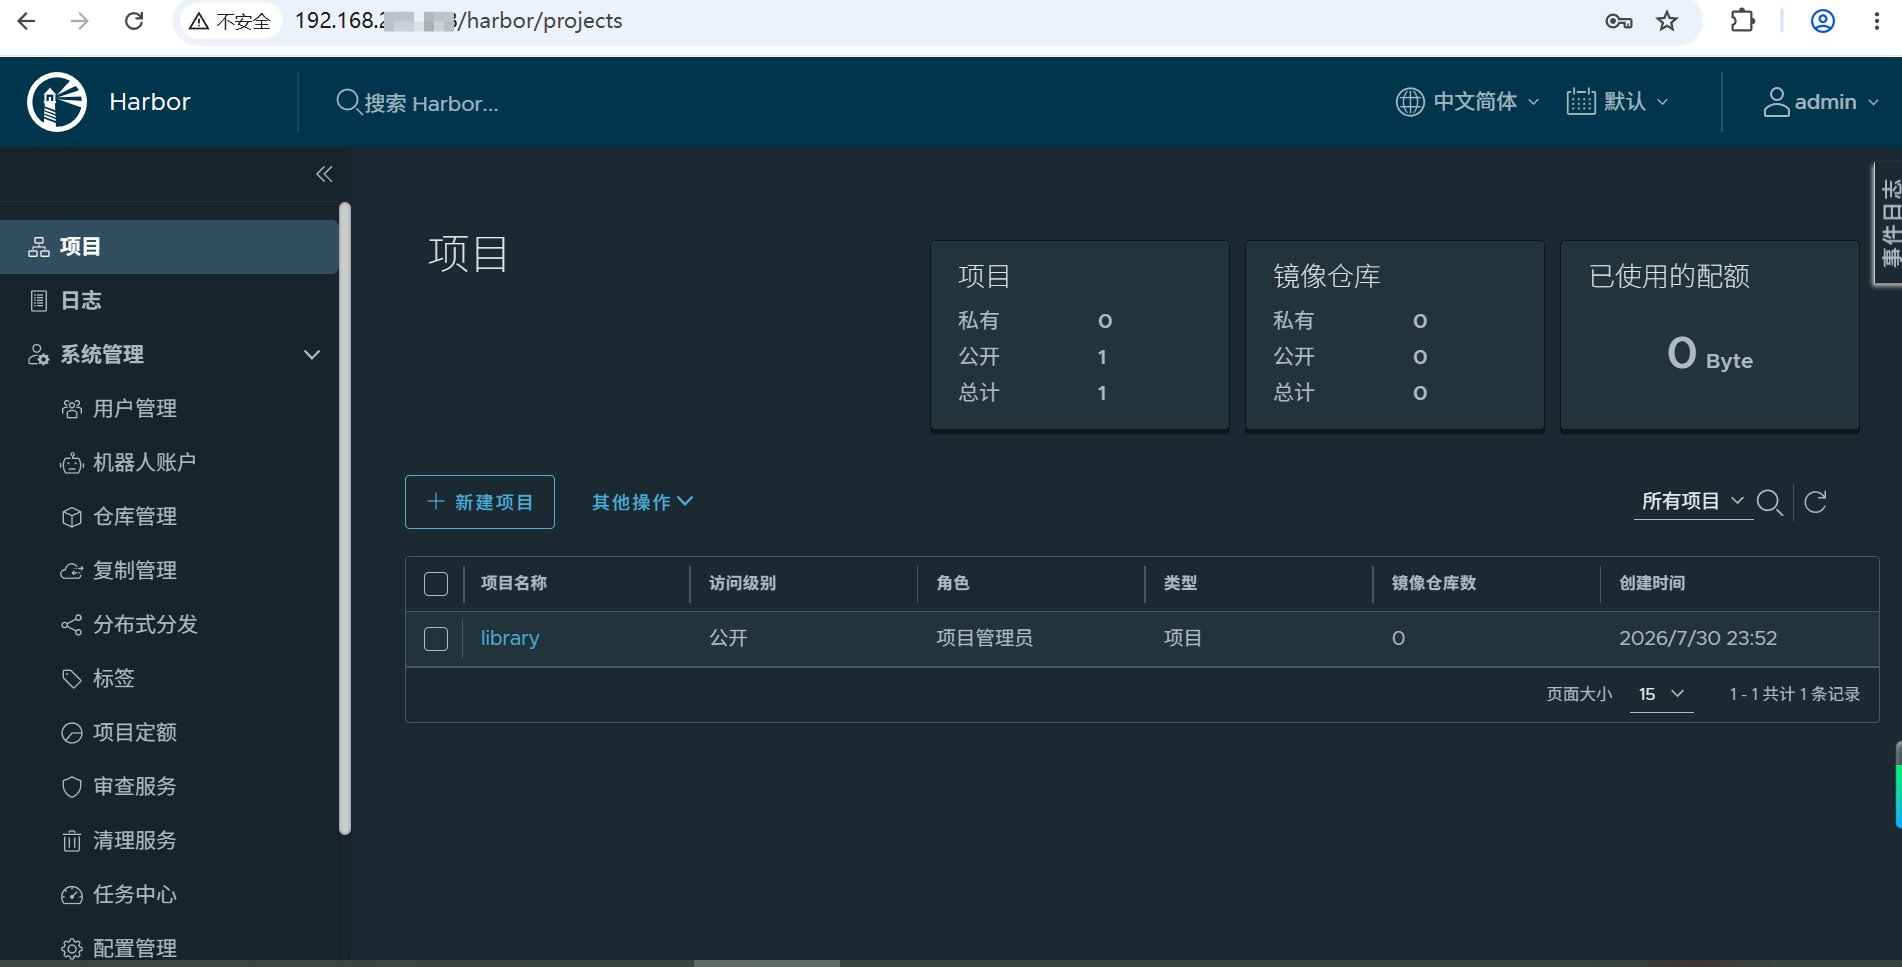Open 项目 in the sidebar

(169, 247)
